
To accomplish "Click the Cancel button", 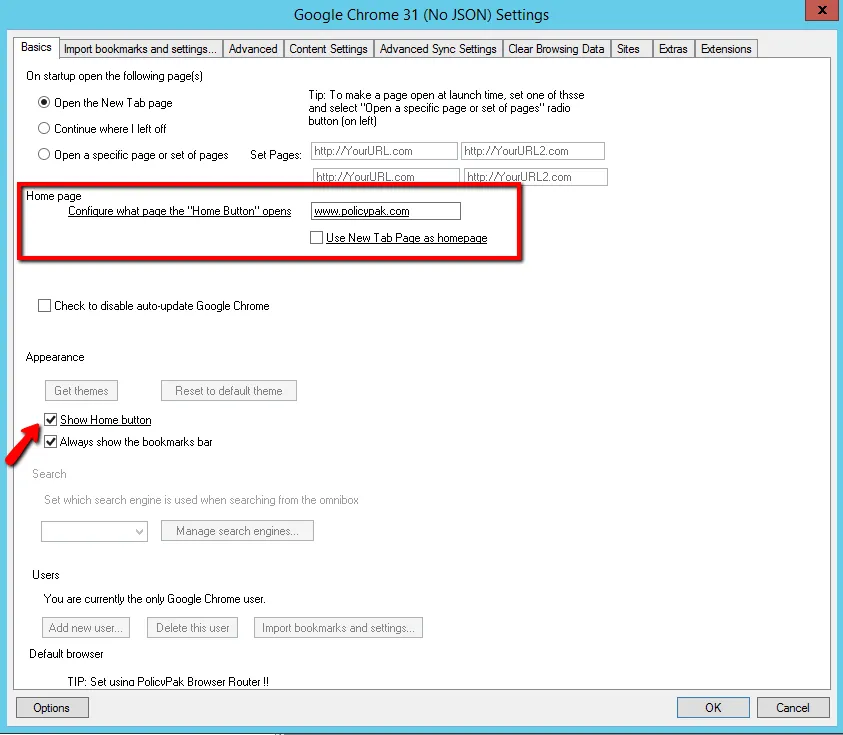I will coord(792,708).
